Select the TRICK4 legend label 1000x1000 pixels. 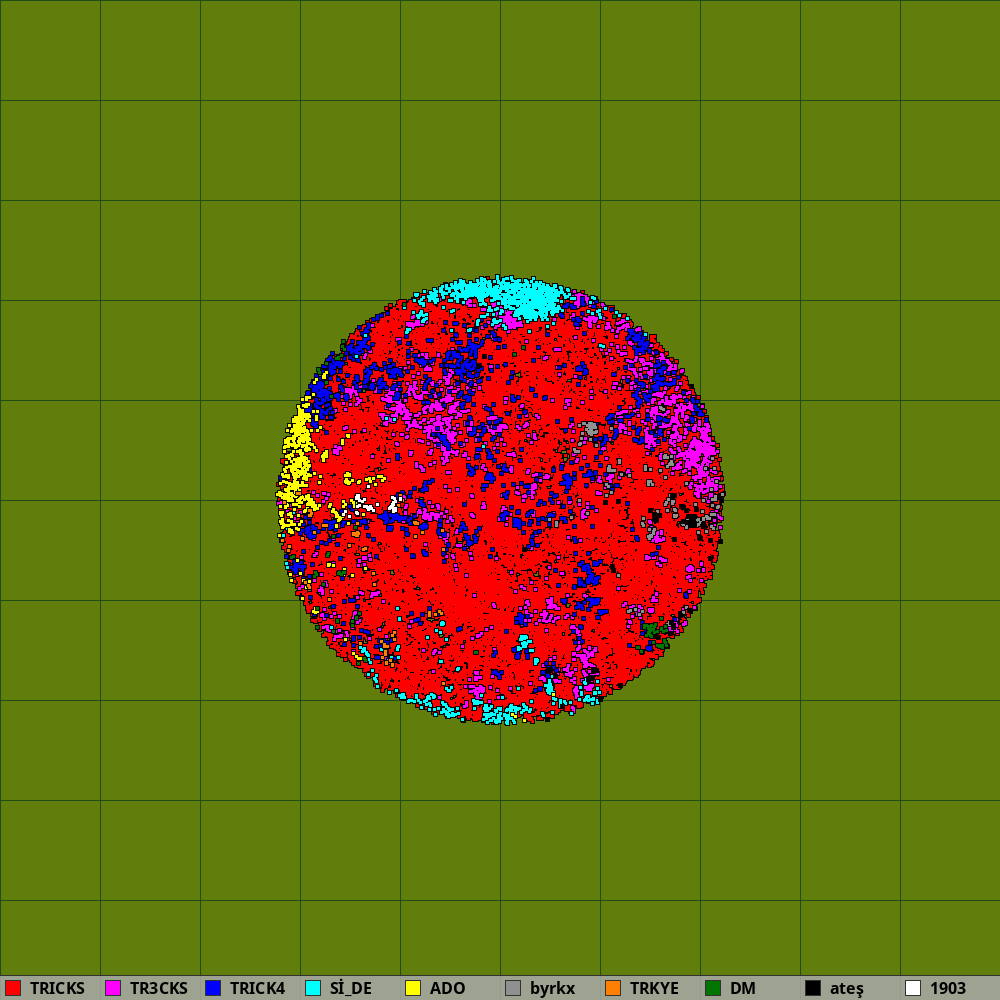coord(258,989)
